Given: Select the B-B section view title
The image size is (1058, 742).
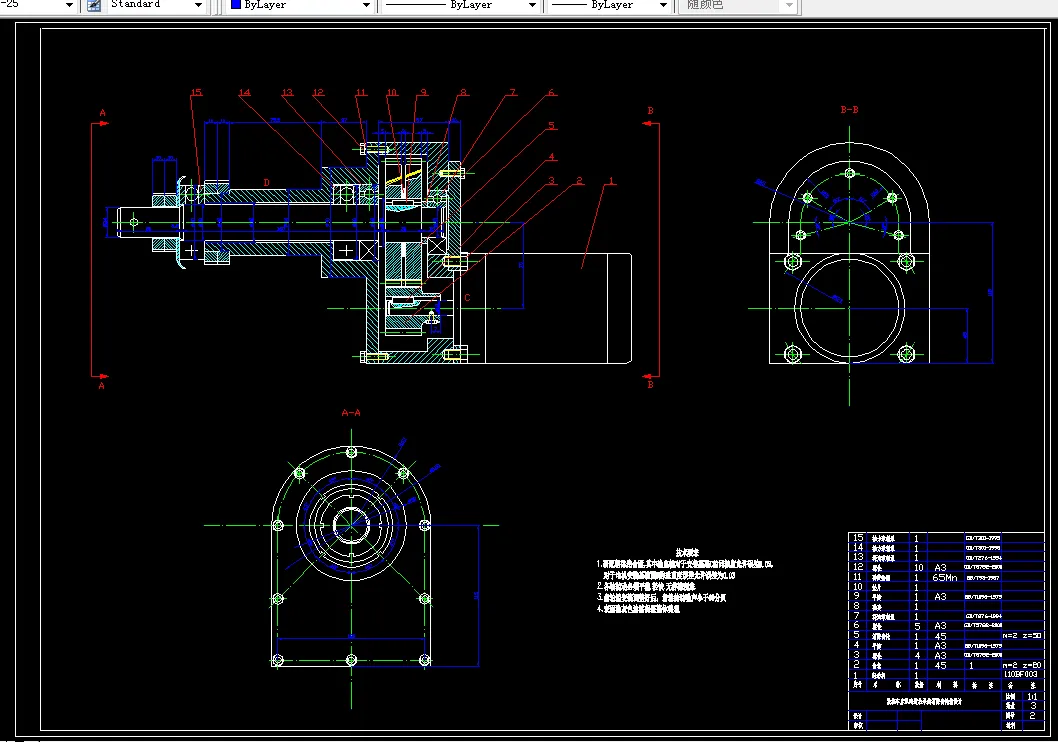Looking at the screenshot, I should click(850, 109).
